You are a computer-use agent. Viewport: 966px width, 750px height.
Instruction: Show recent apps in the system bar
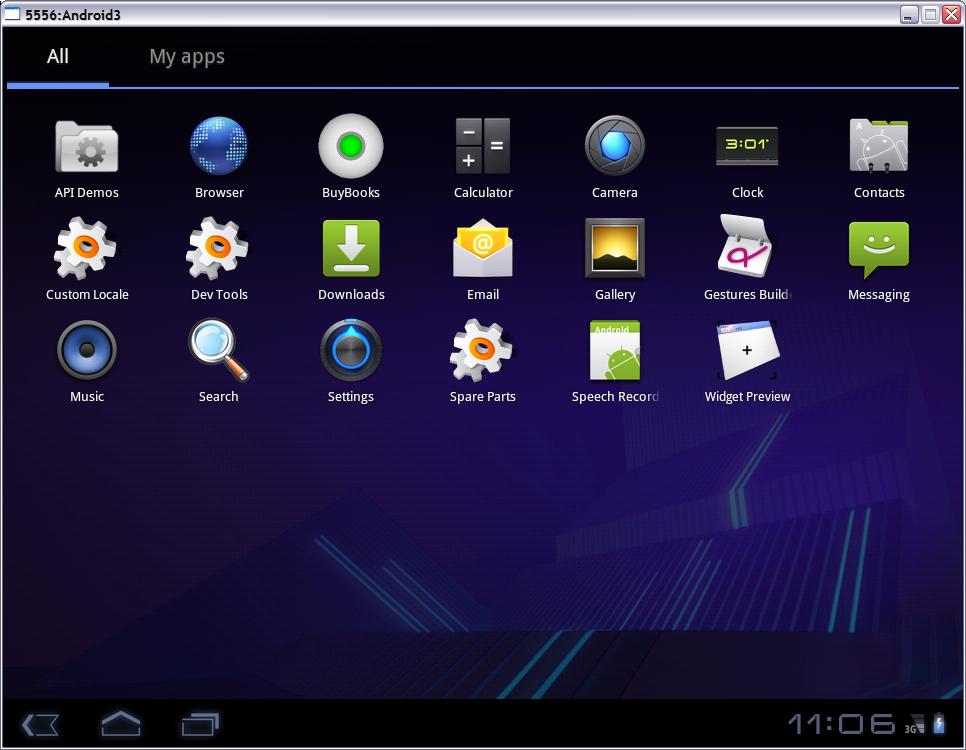[x=200, y=725]
